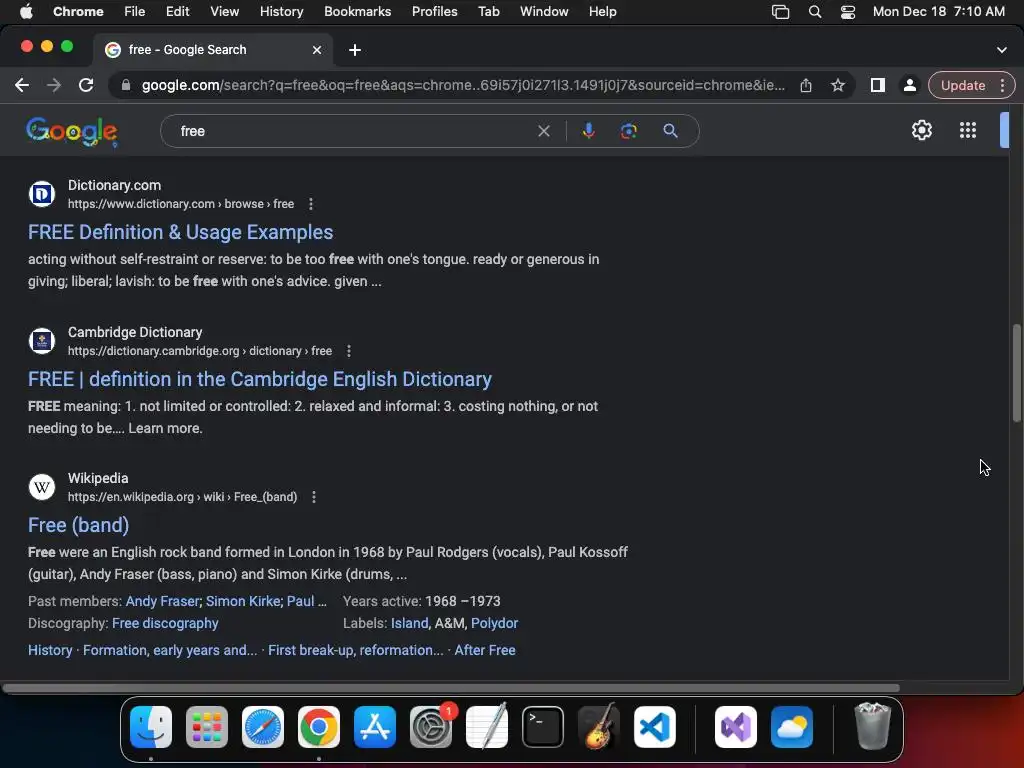Click the Andy Fraser link
The height and width of the screenshot is (768, 1024).
tap(163, 601)
